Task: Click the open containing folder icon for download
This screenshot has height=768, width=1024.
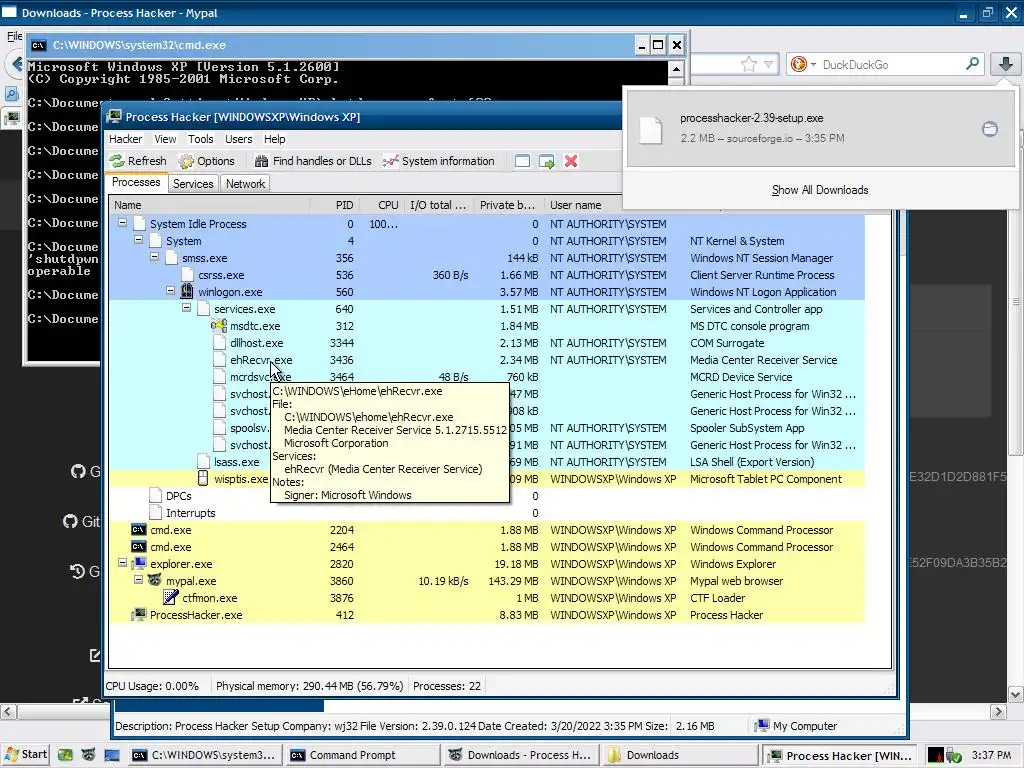Action: pos(990,129)
